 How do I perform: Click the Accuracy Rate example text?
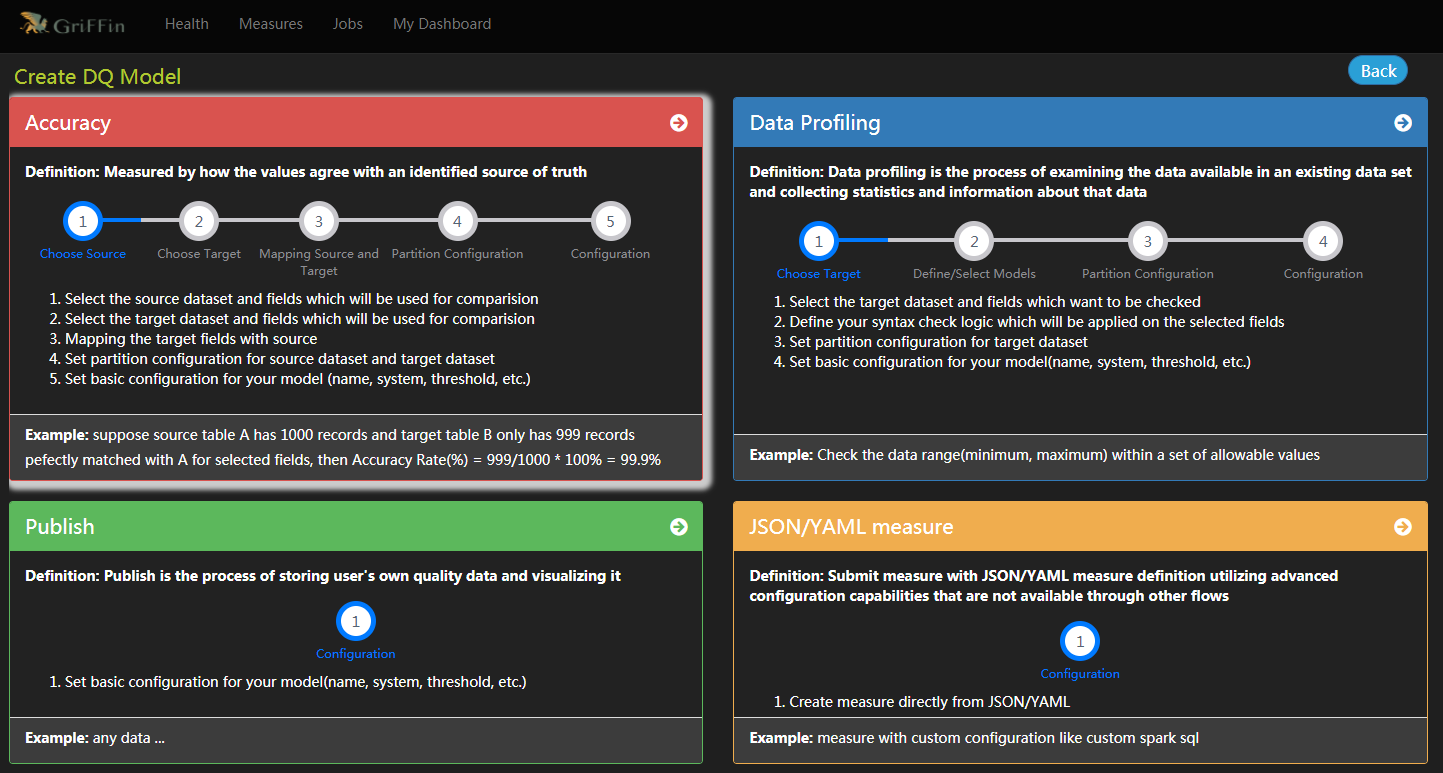(x=343, y=447)
